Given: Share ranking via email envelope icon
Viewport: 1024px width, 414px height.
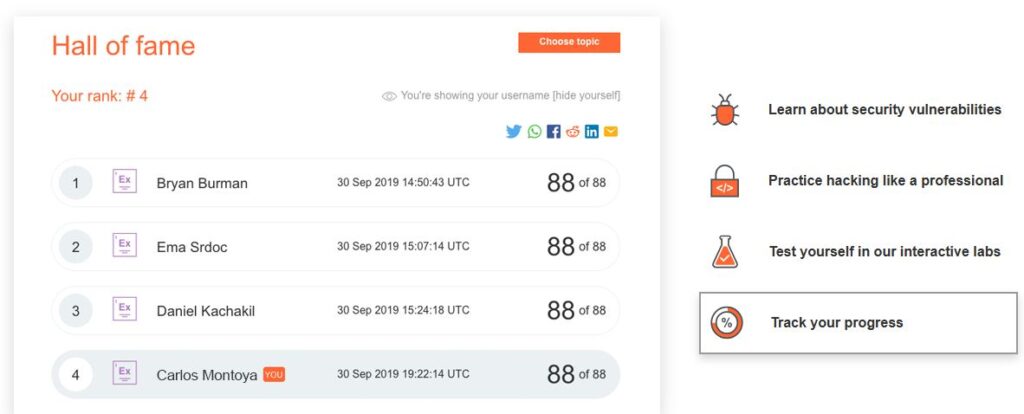Looking at the screenshot, I should [611, 132].
